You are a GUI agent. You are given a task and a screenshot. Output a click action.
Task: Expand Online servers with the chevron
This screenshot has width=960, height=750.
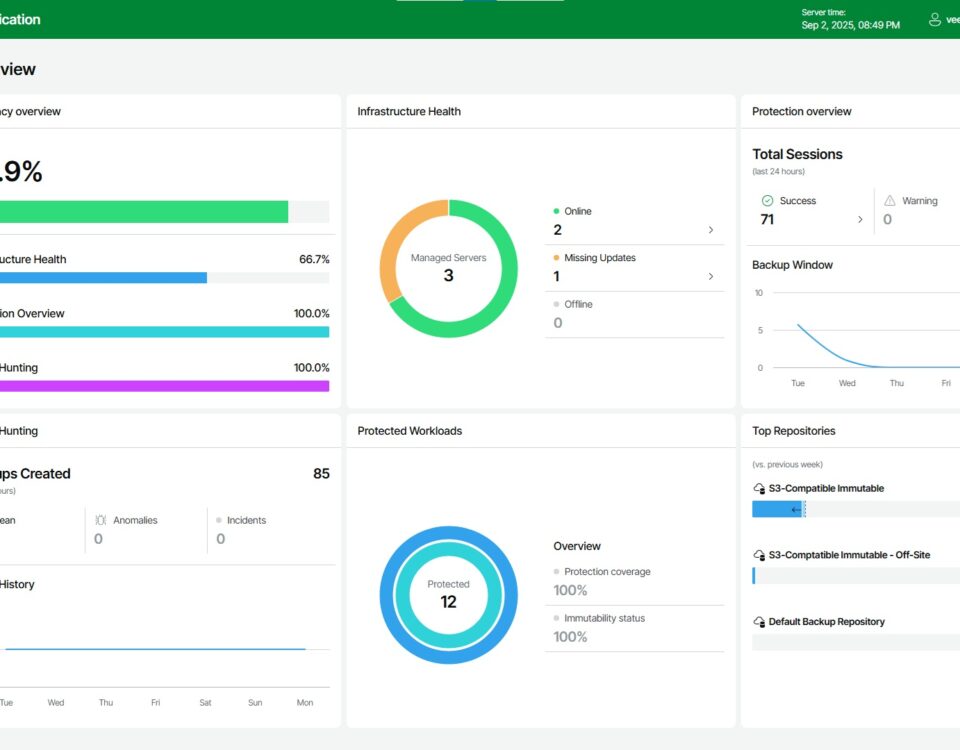click(711, 230)
